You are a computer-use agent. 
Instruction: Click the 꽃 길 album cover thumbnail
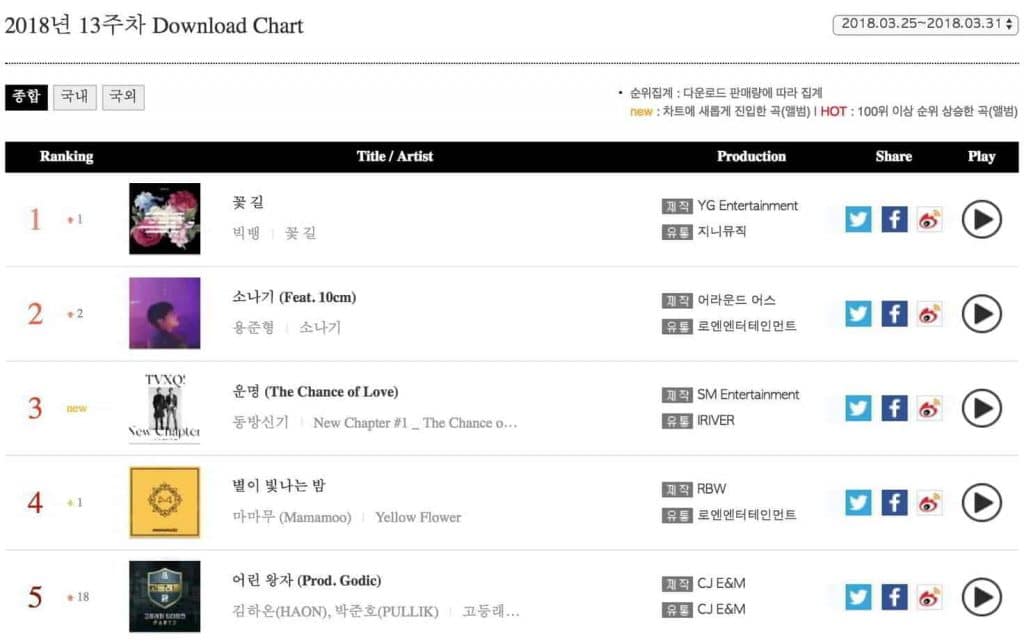coord(165,219)
